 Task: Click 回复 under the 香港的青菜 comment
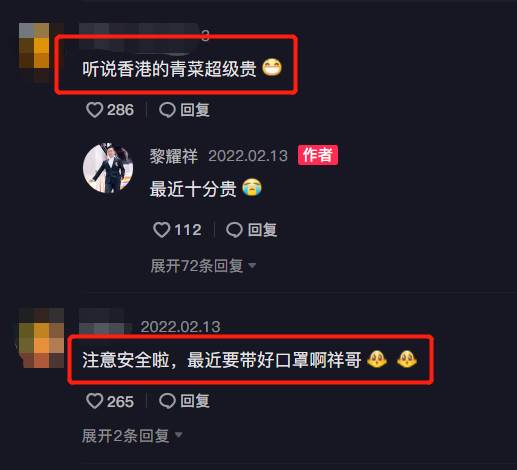pyautogui.click(x=195, y=110)
